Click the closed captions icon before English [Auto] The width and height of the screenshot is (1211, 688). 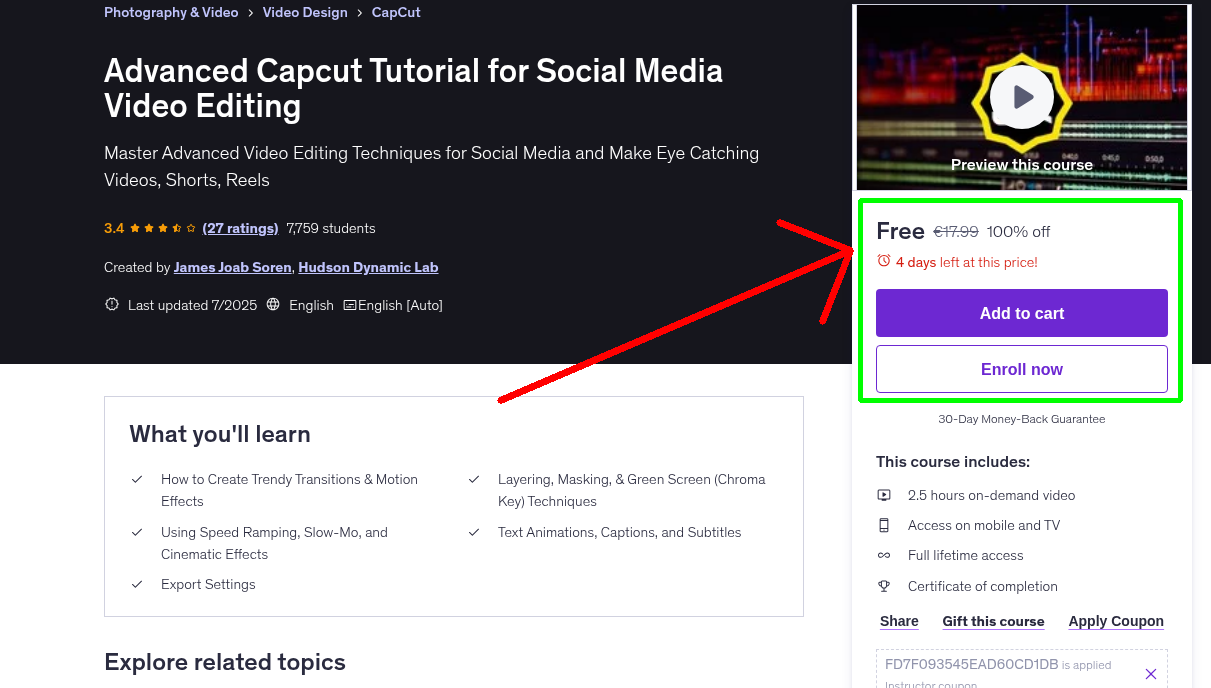(x=350, y=305)
